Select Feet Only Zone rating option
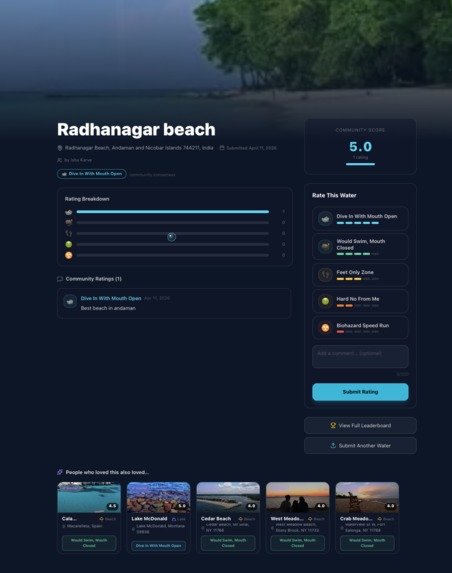The height and width of the screenshot is (573, 452). click(x=360, y=275)
